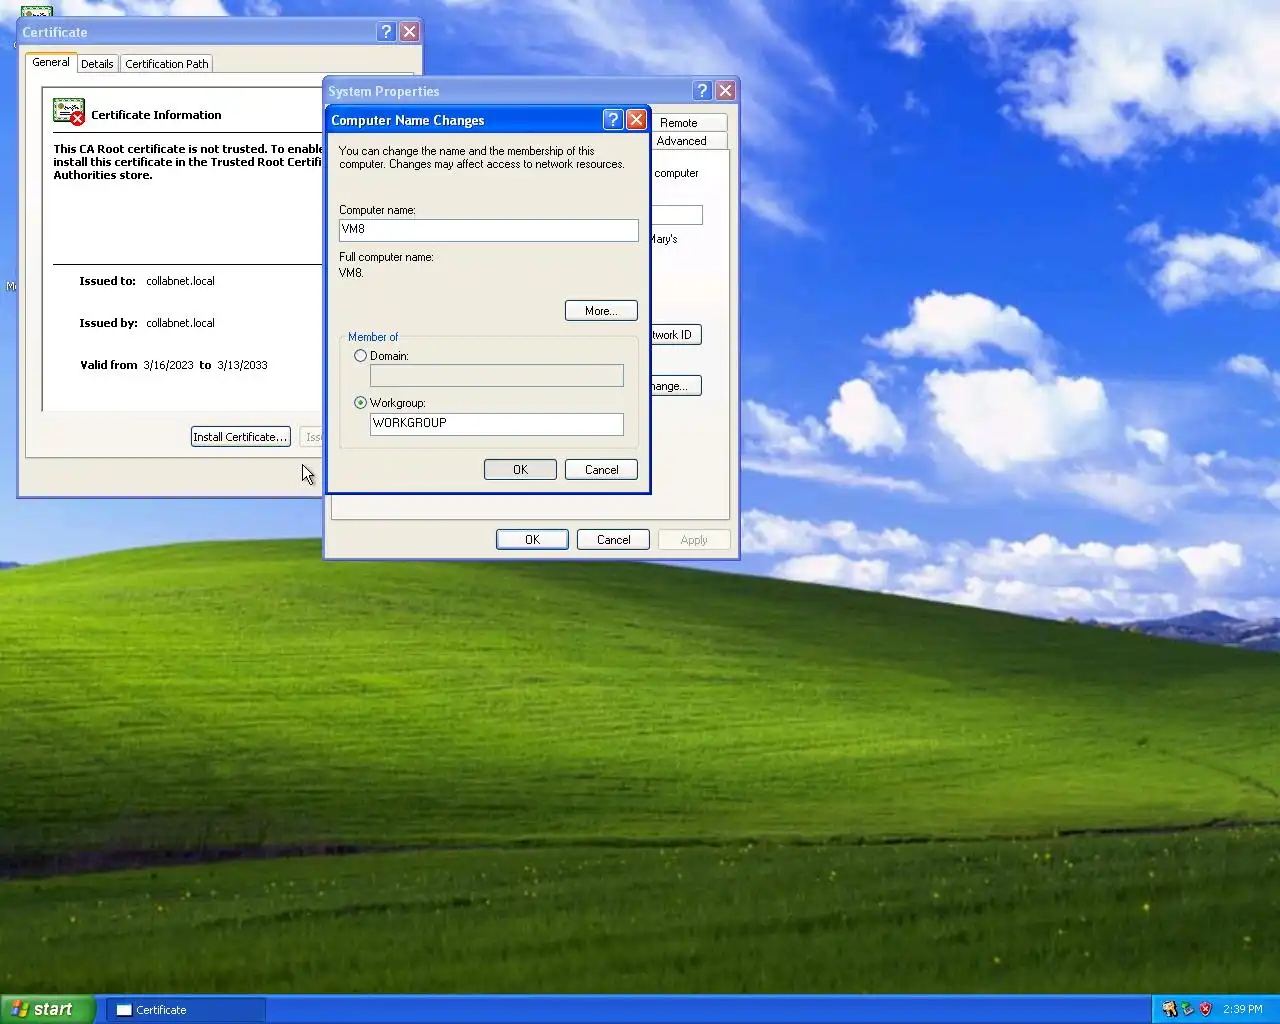Image resolution: width=1280 pixels, height=1024 pixels.
Task: Click 'Certificate Information' heading
Action: [x=156, y=115]
